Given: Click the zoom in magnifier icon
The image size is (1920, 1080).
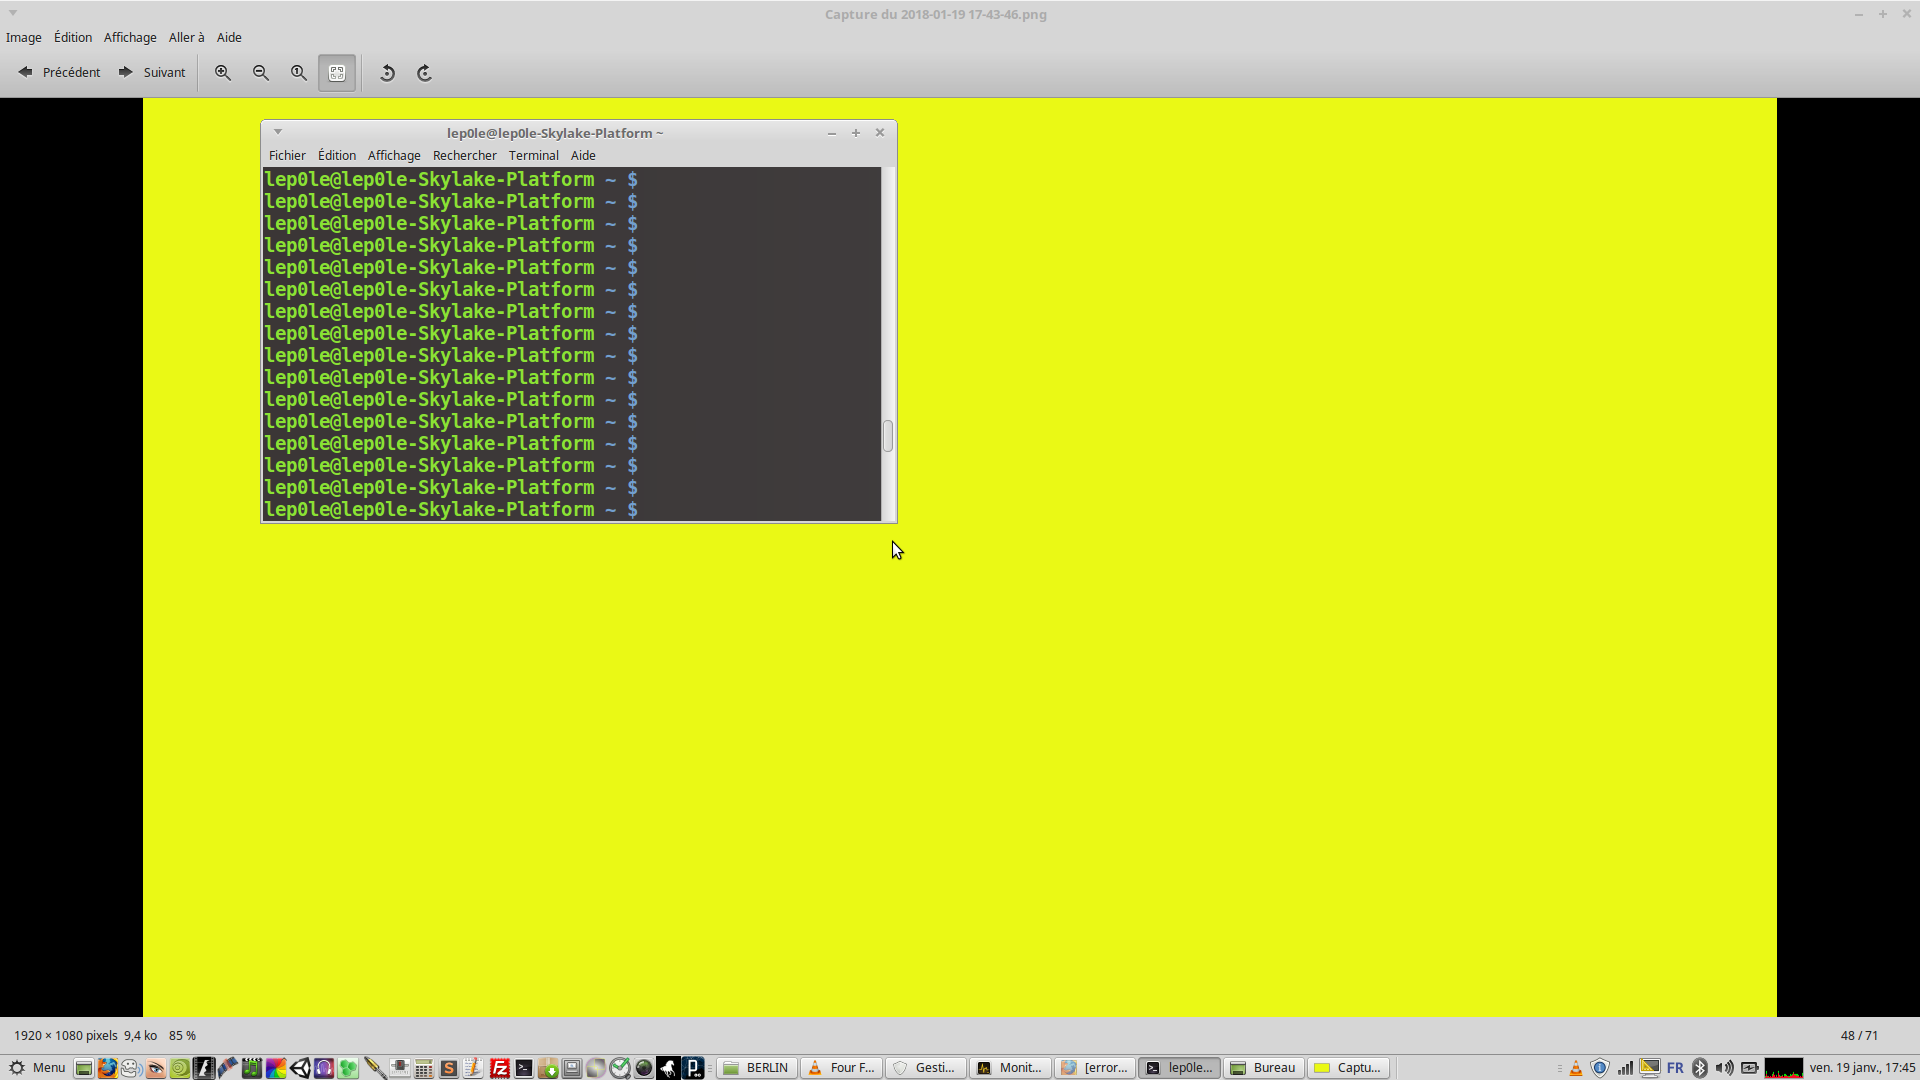Looking at the screenshot, I should pos(223,73).
